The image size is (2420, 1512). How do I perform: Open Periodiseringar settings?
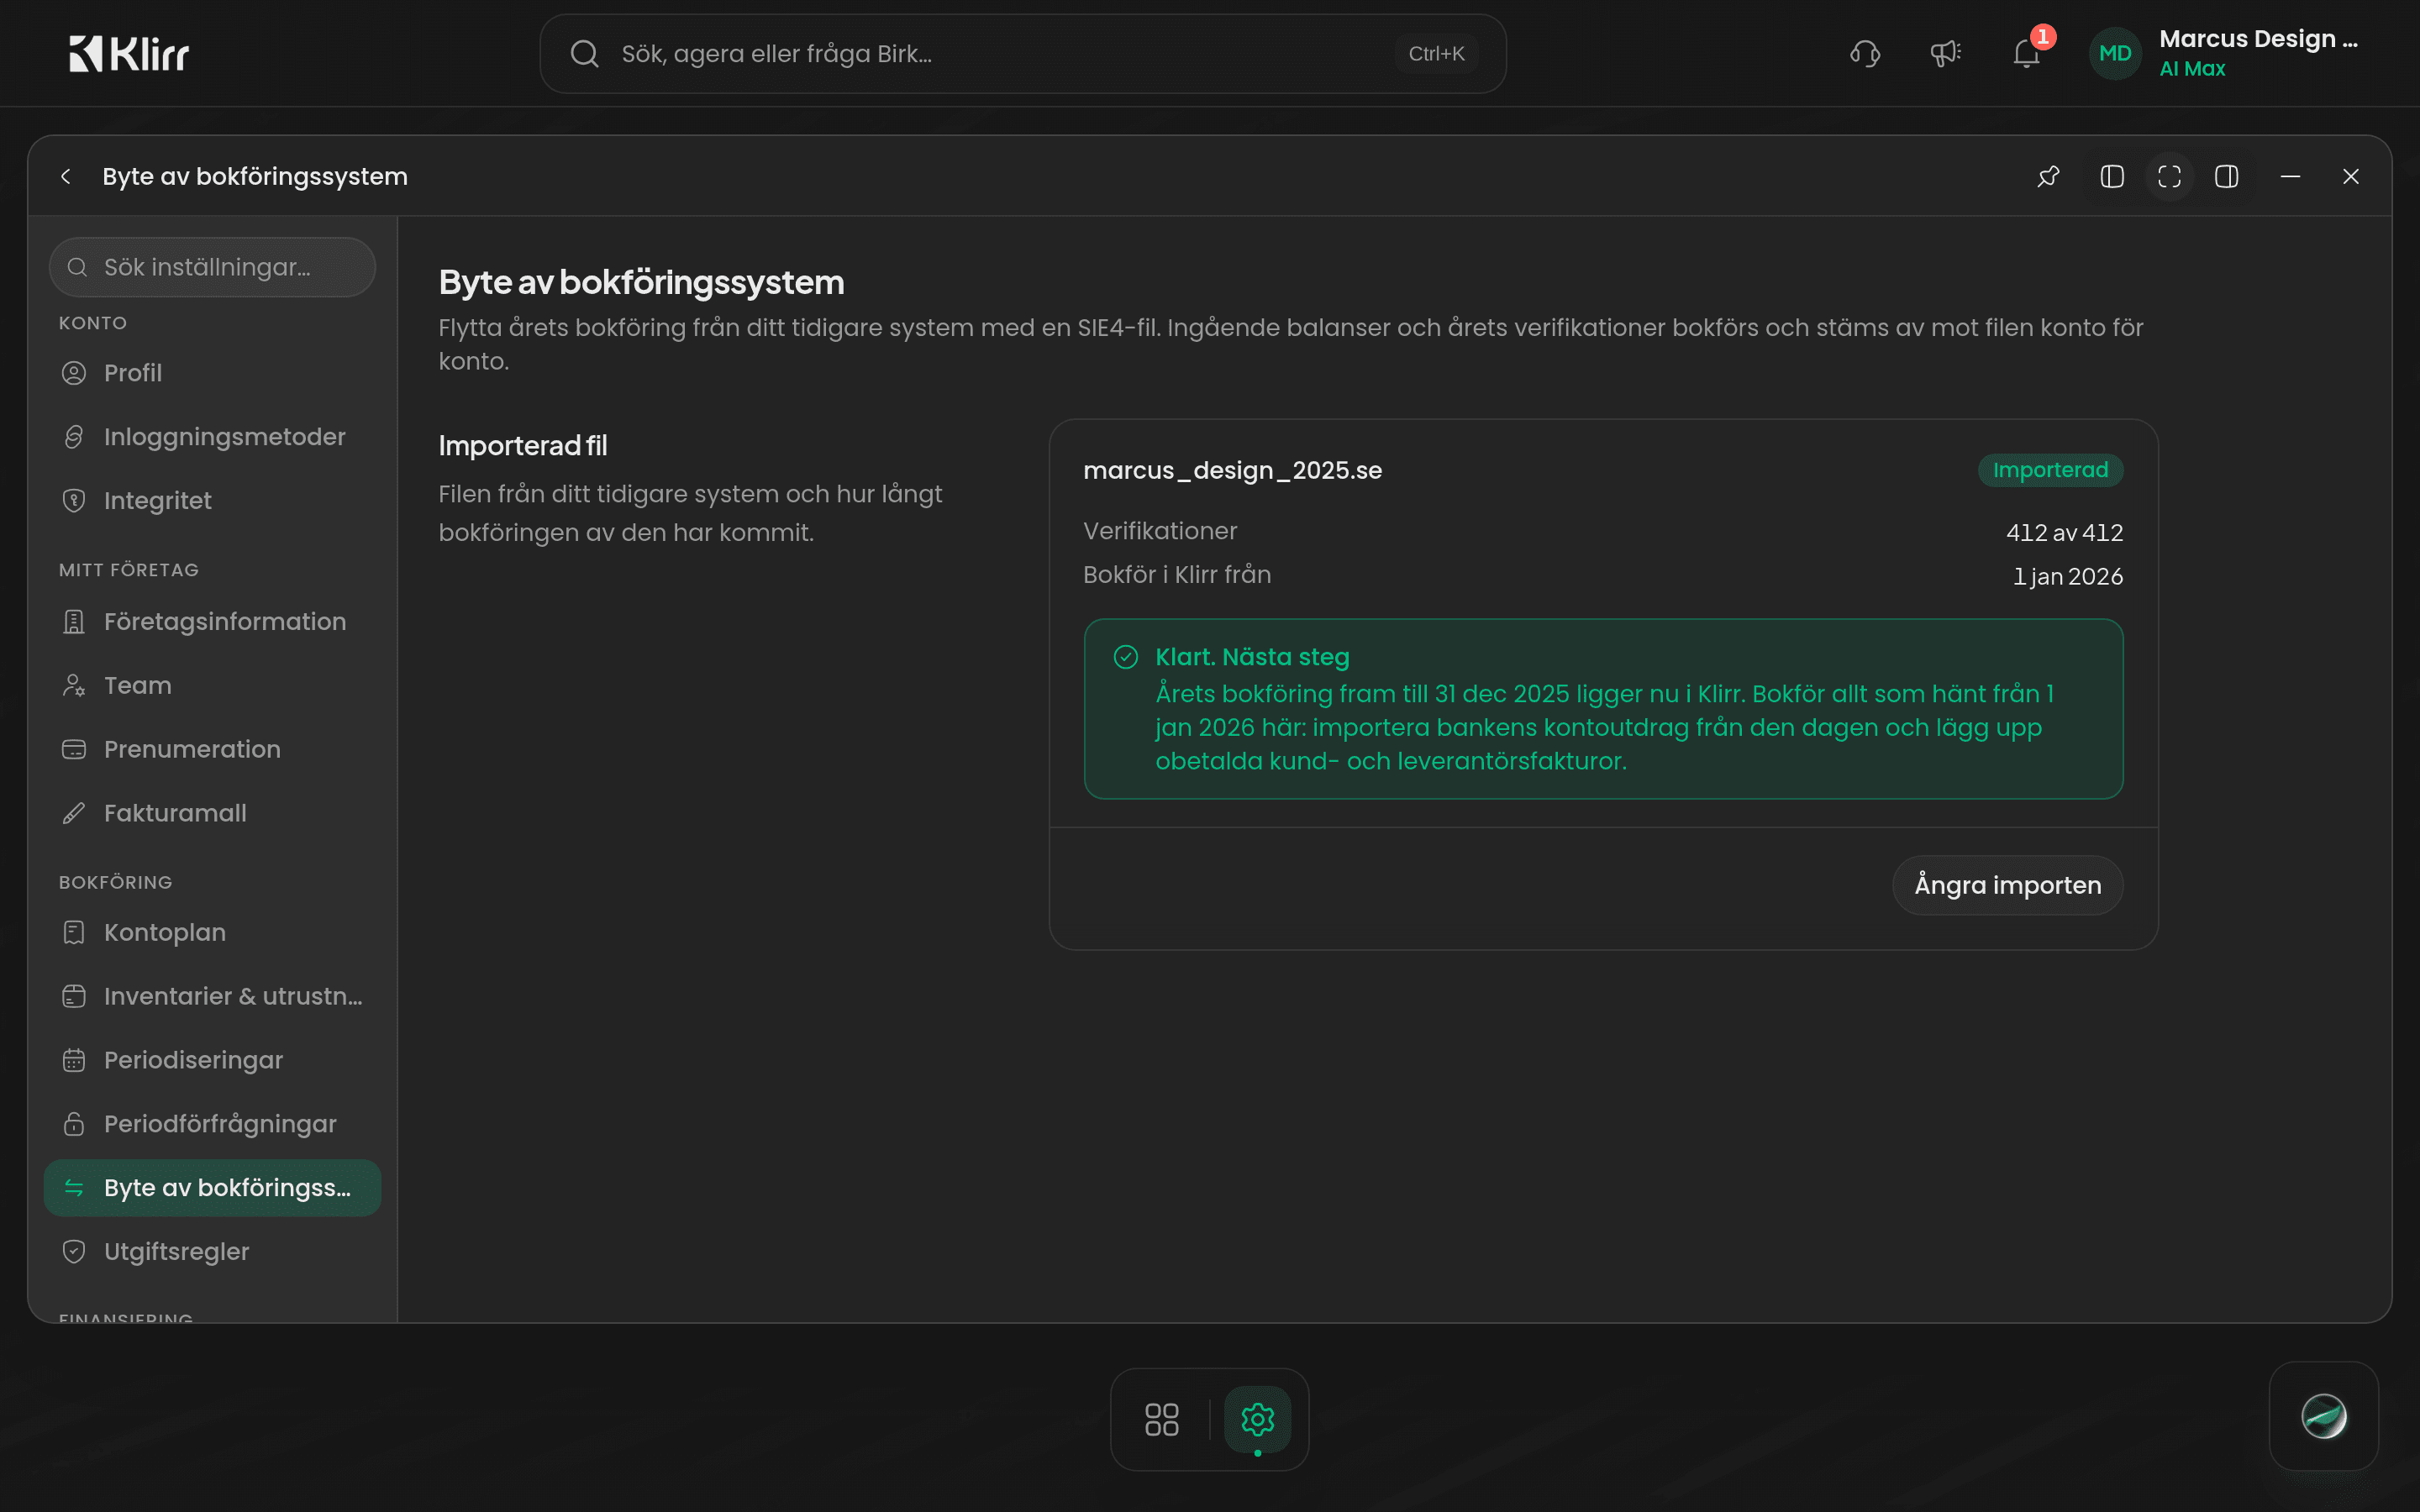pos(212,1061)
